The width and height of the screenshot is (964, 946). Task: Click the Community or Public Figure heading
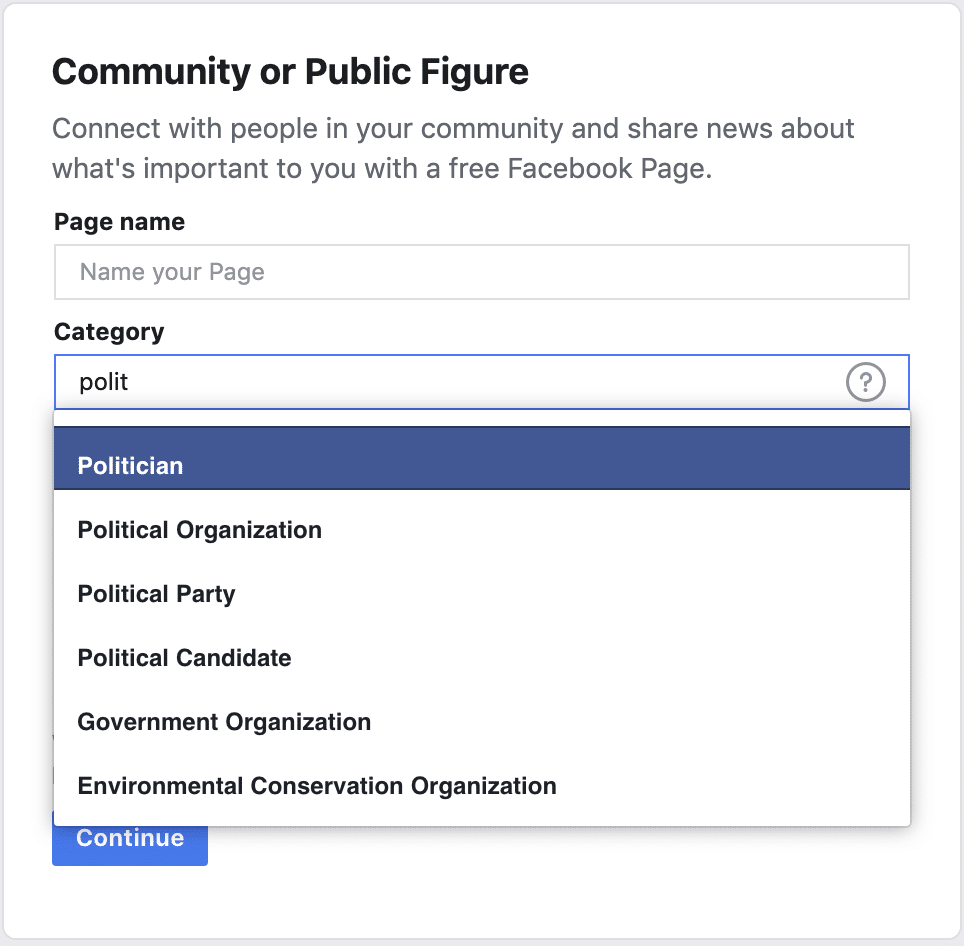290,72
